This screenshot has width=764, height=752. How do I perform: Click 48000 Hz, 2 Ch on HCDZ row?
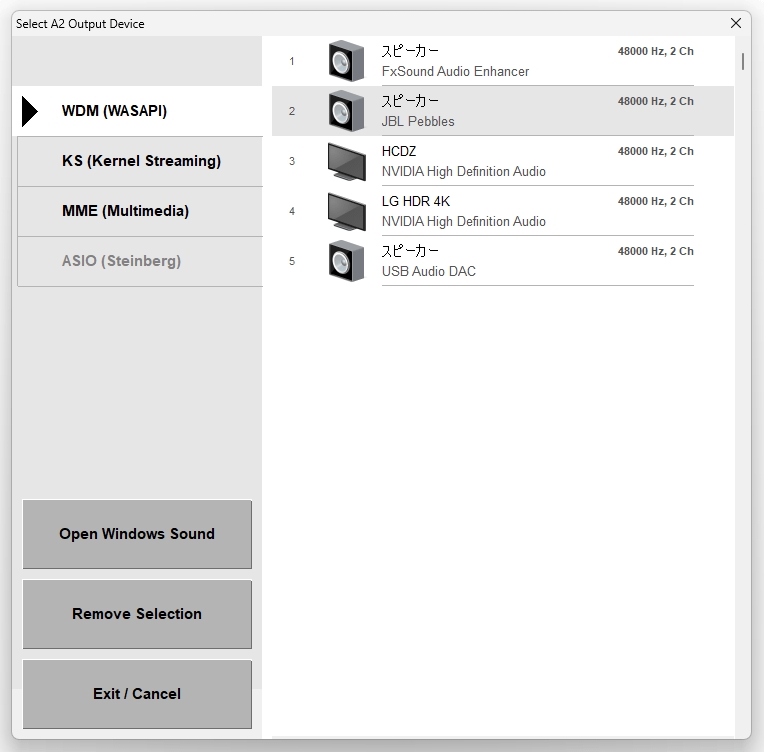click(x=655, y=152)
